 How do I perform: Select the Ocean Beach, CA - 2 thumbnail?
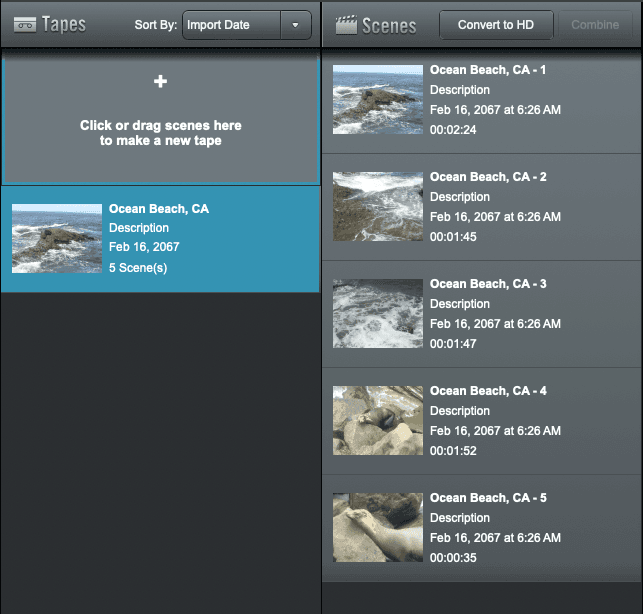pos(378,207)
